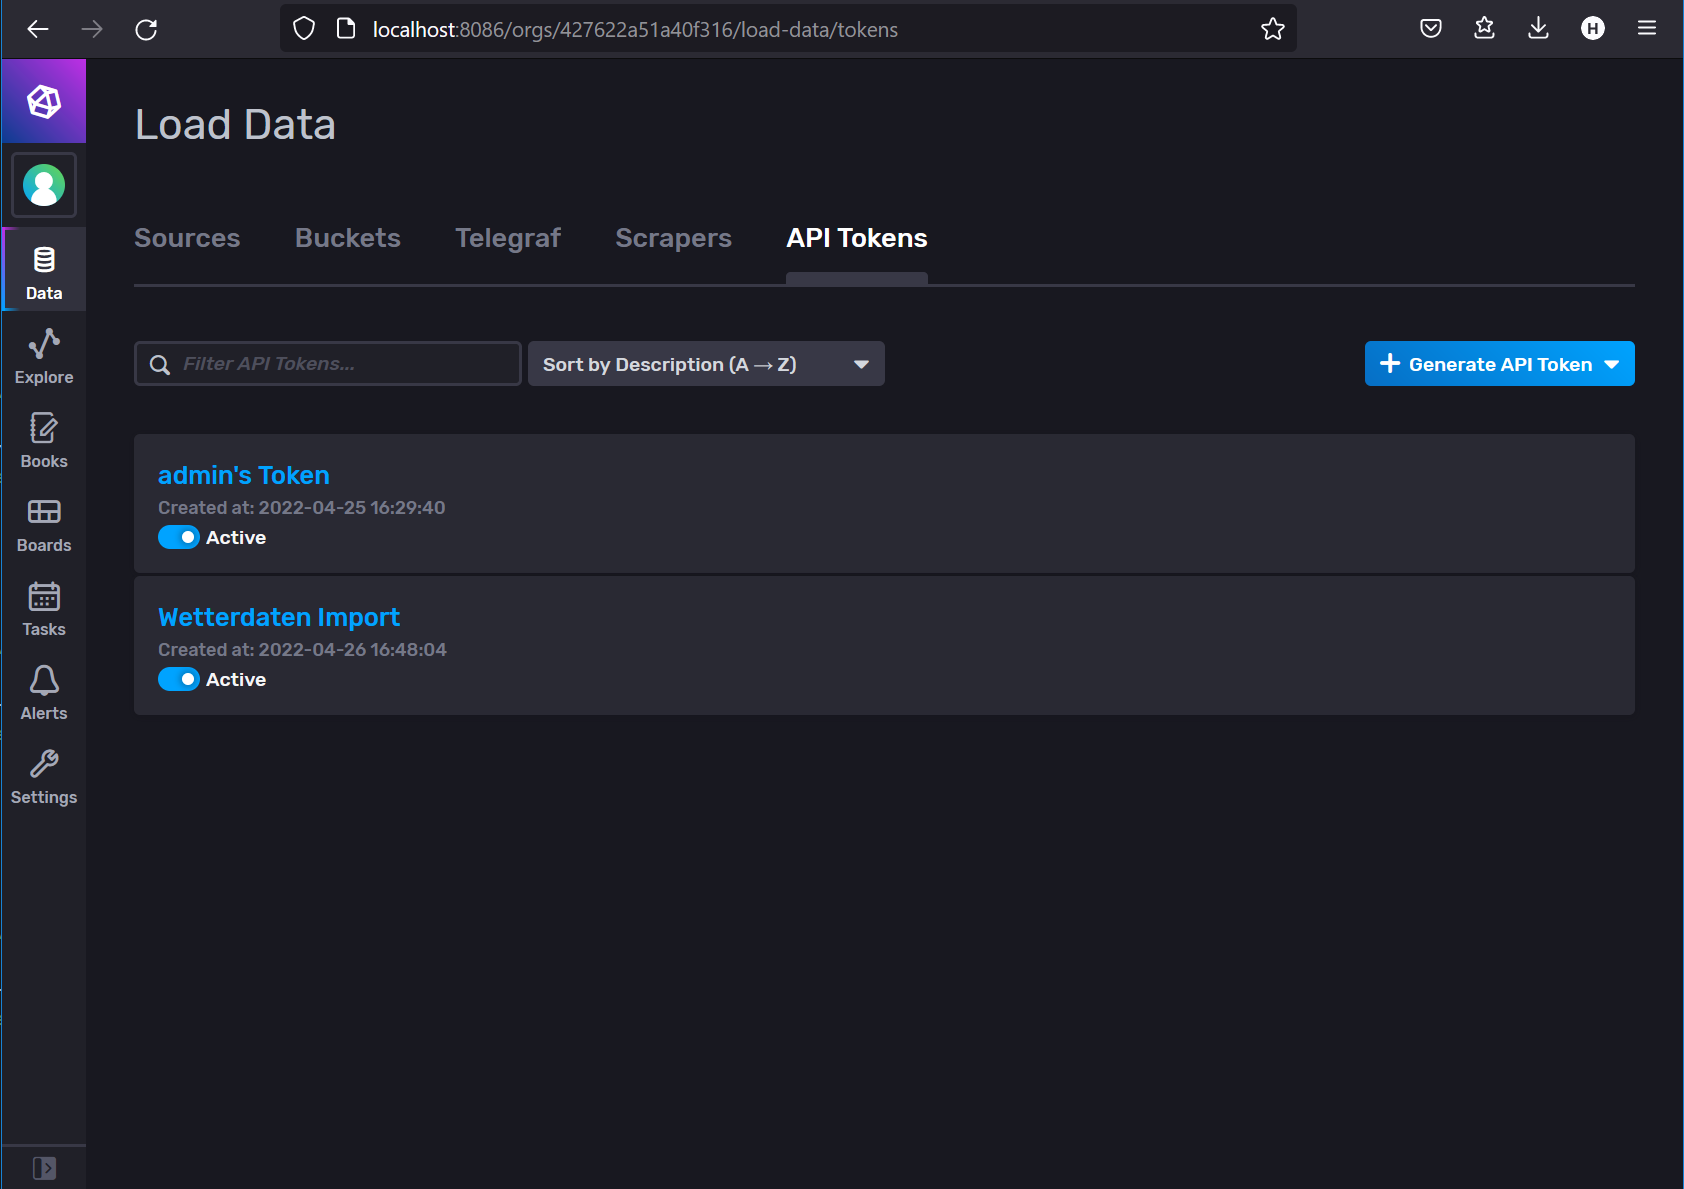This screenshot has height=1189, width=1684.
Task: Focus the Filter API Tokens search field
Action: click(x=340, y=364)
